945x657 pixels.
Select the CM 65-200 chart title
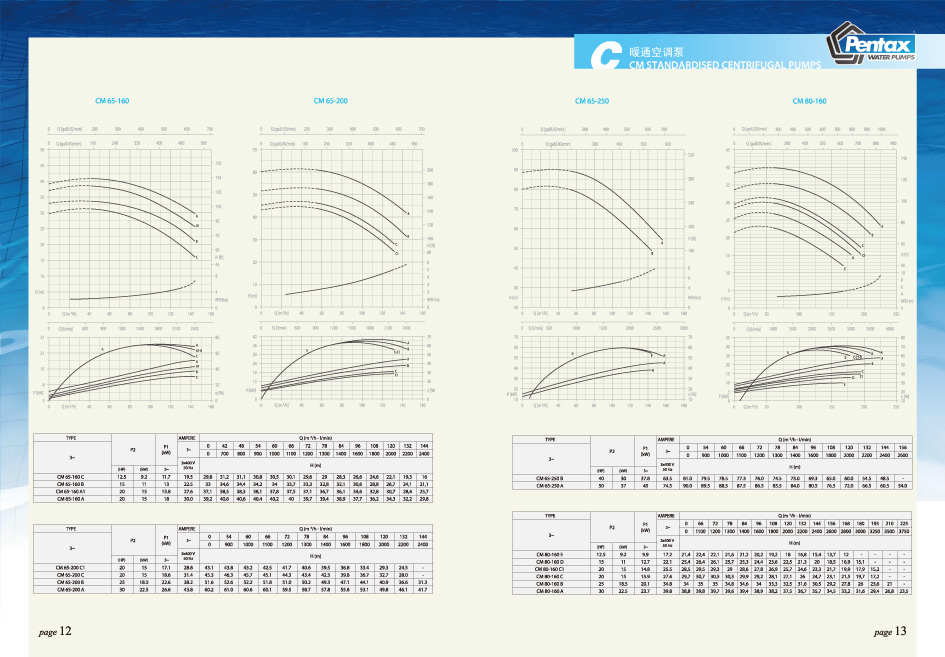[x=331, y=101]
